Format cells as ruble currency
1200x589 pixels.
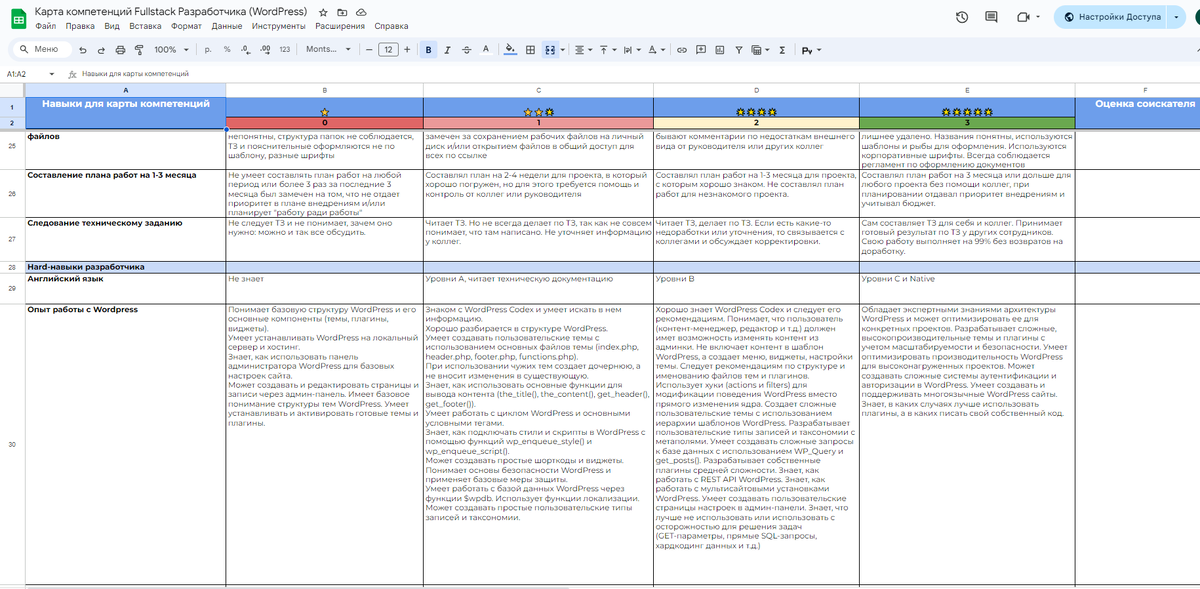coord(207,49)
